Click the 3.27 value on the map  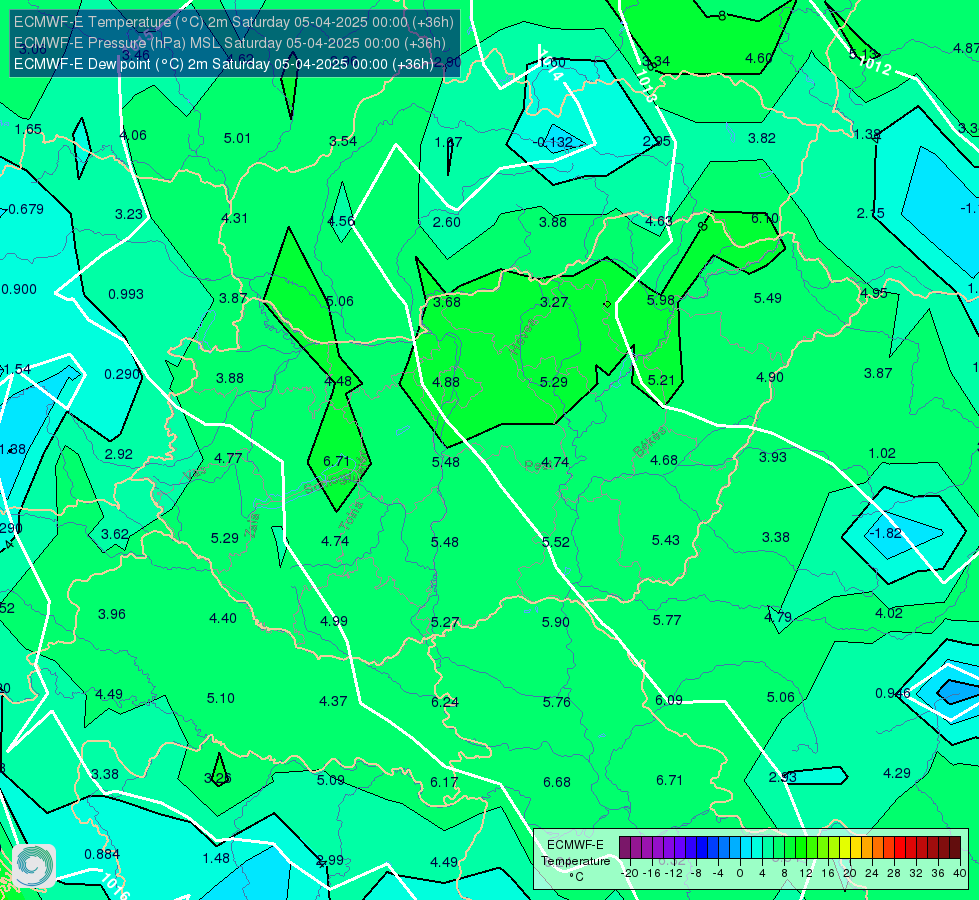click(x=554, y=302)
